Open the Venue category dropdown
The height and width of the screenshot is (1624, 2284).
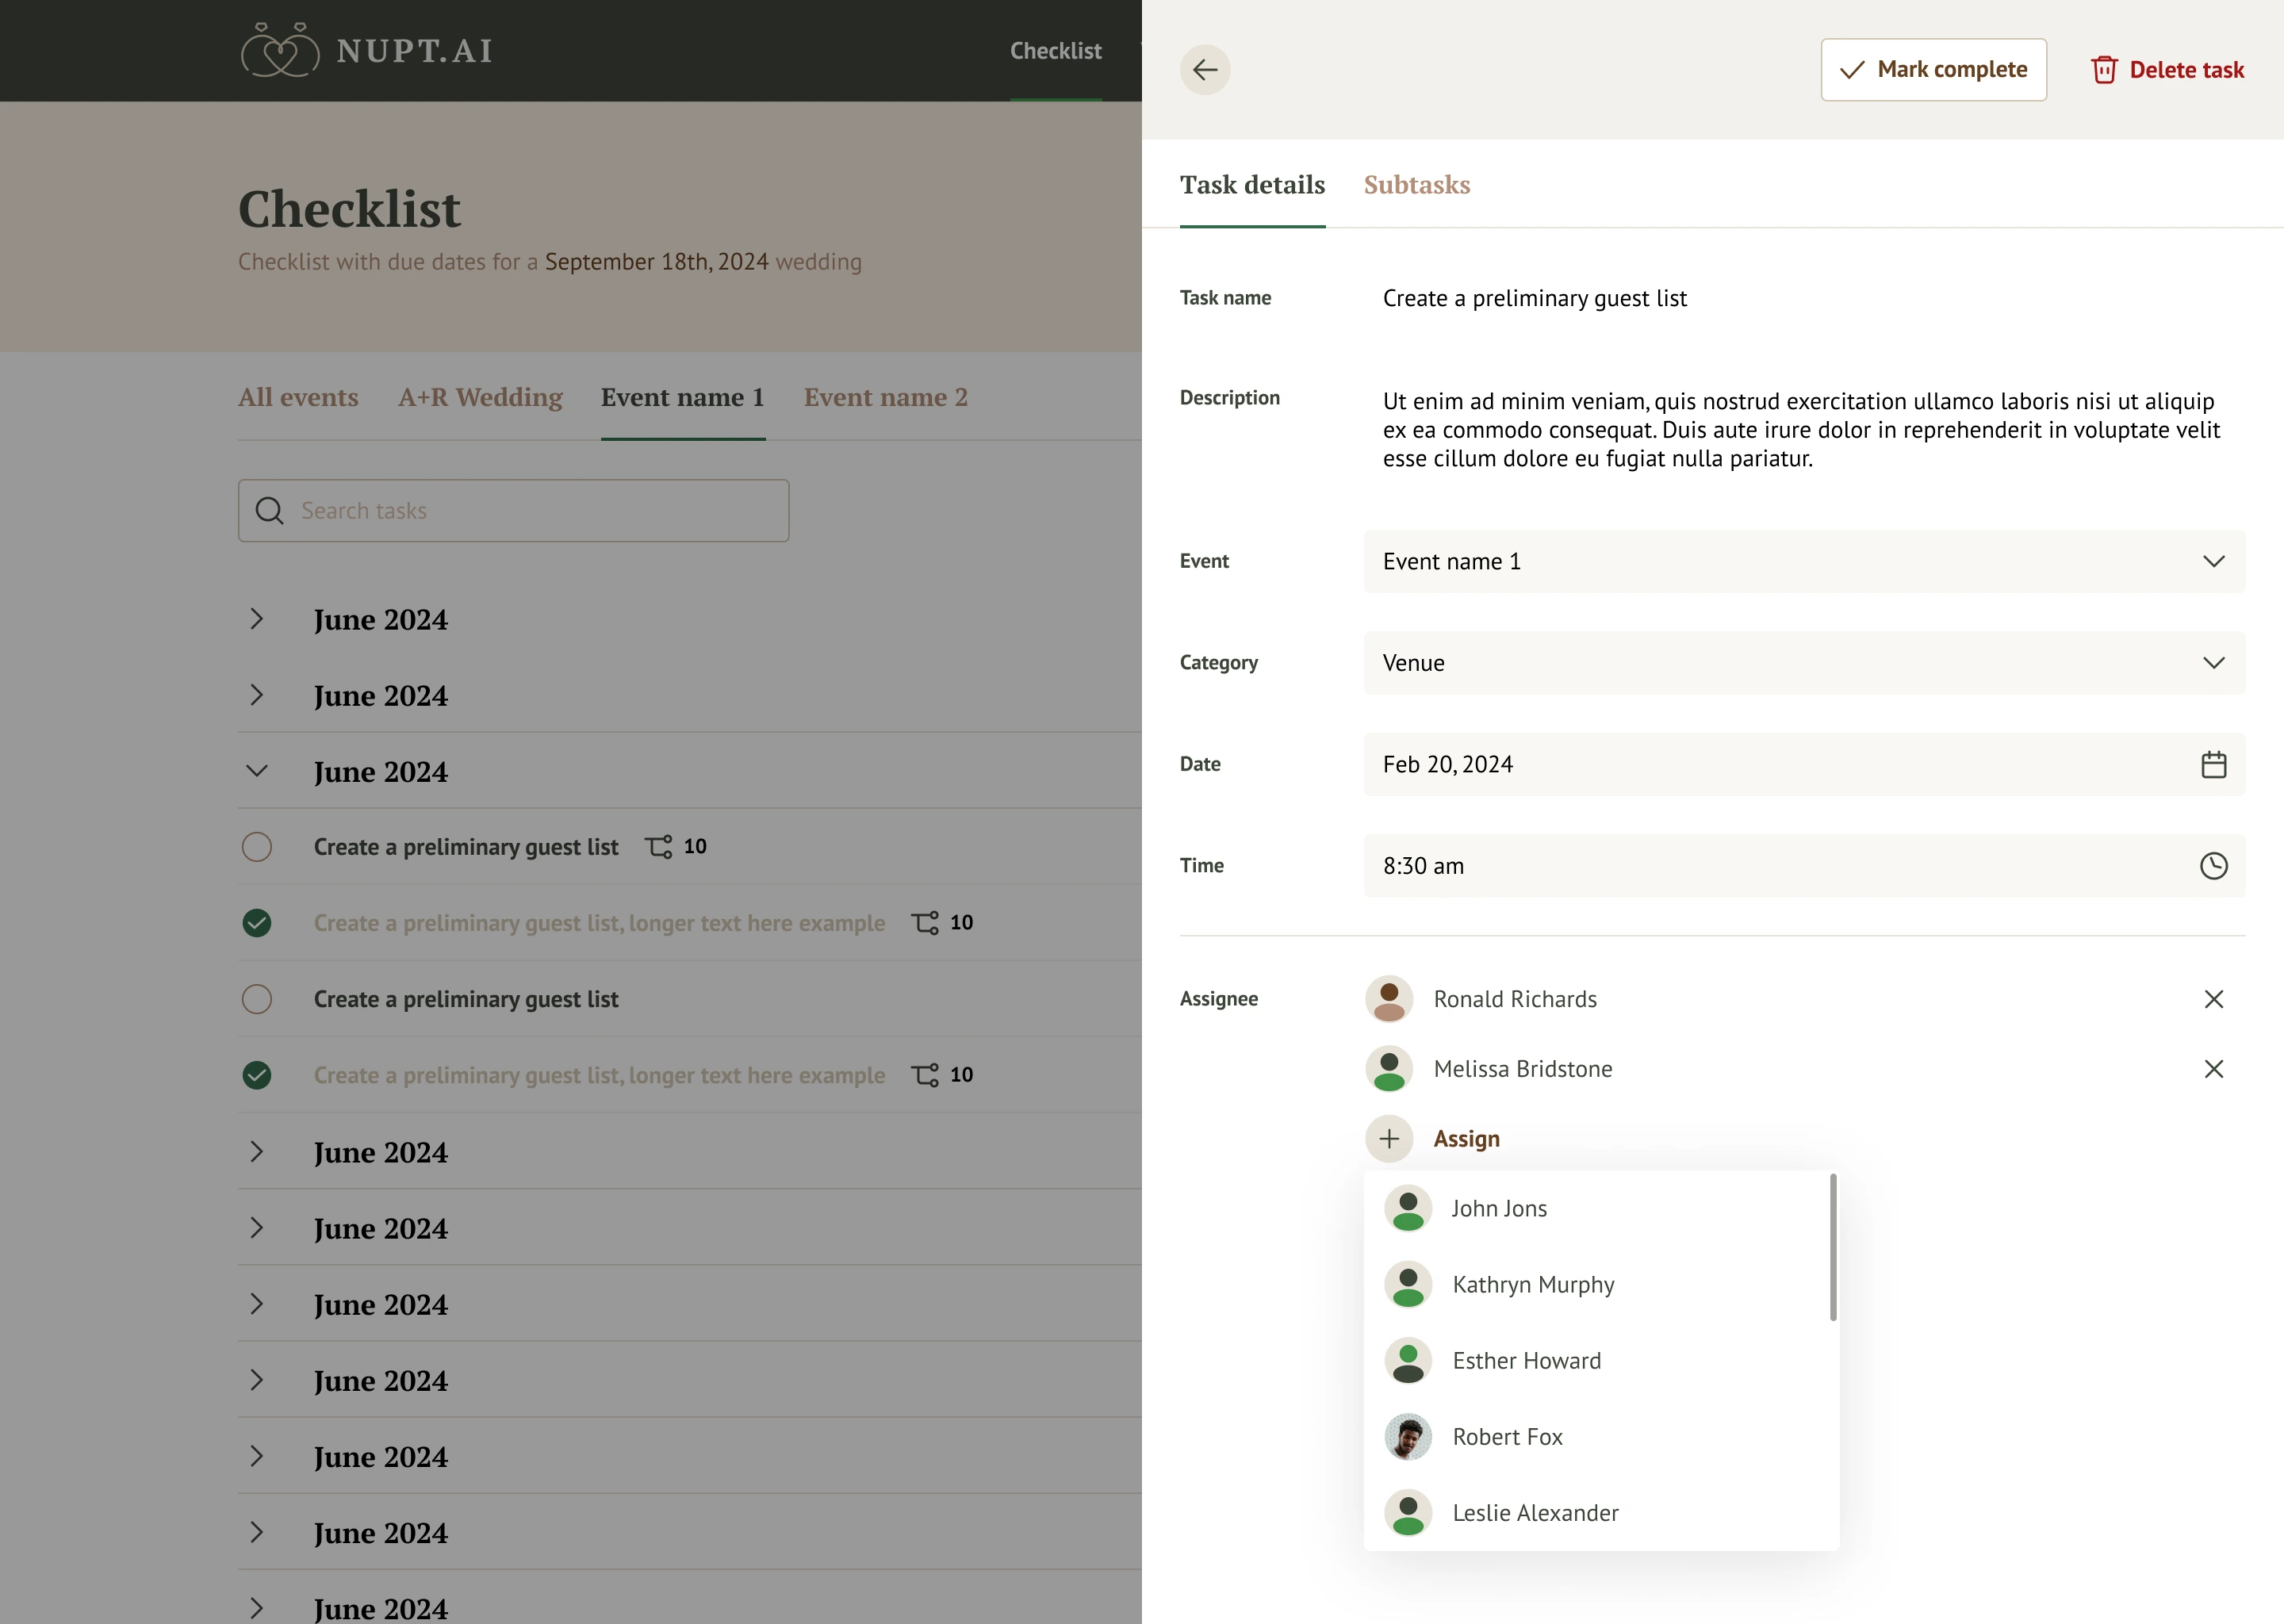click(x=1803, y=663)
